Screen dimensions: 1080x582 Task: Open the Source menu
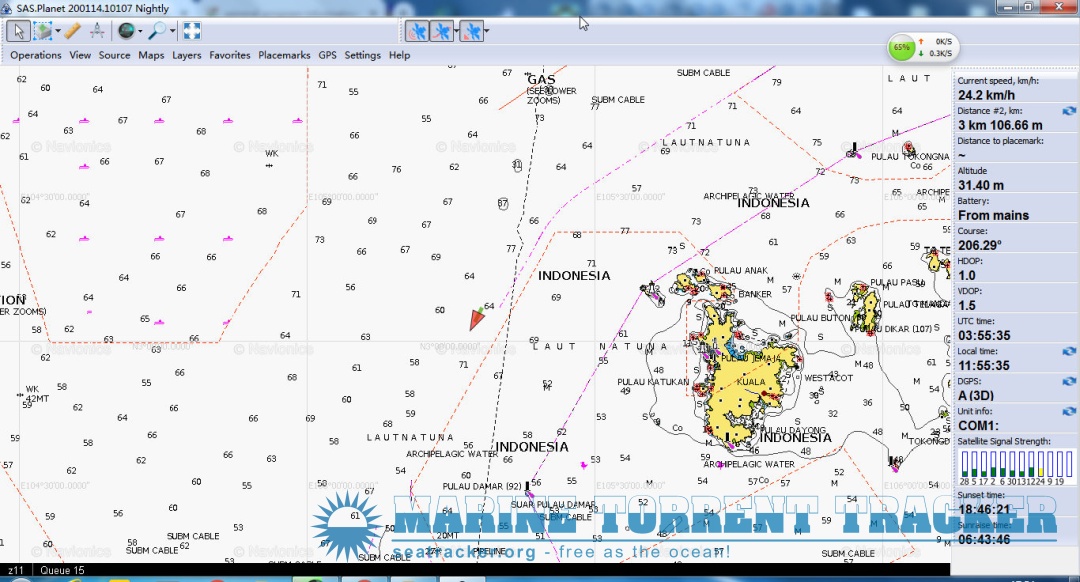[114, 55]
